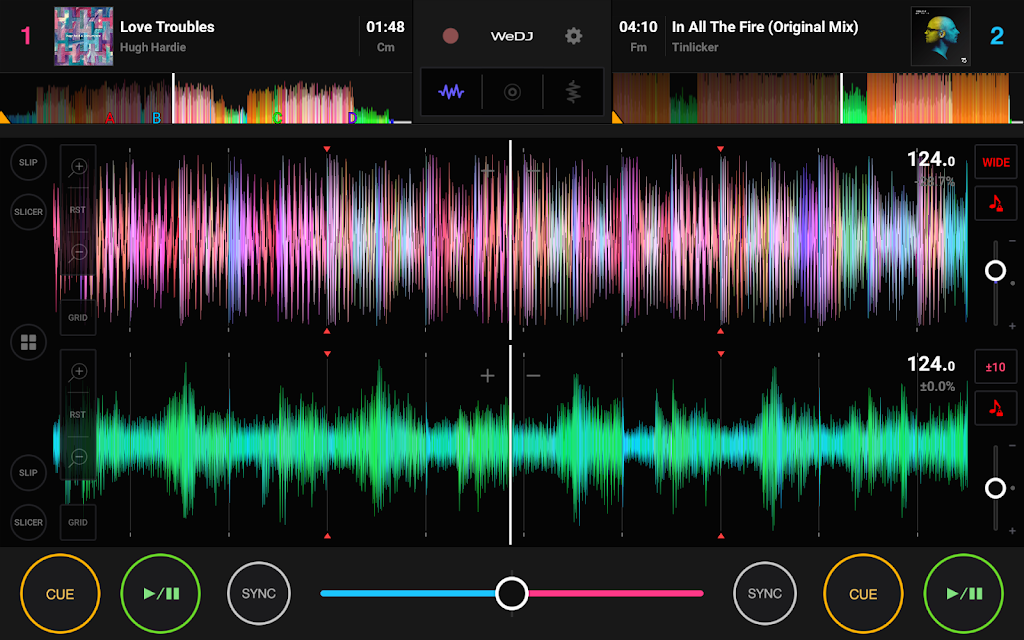The image size is (1024, 640).
Task: Switch to the jog wheel view
Action: (512, 92)
